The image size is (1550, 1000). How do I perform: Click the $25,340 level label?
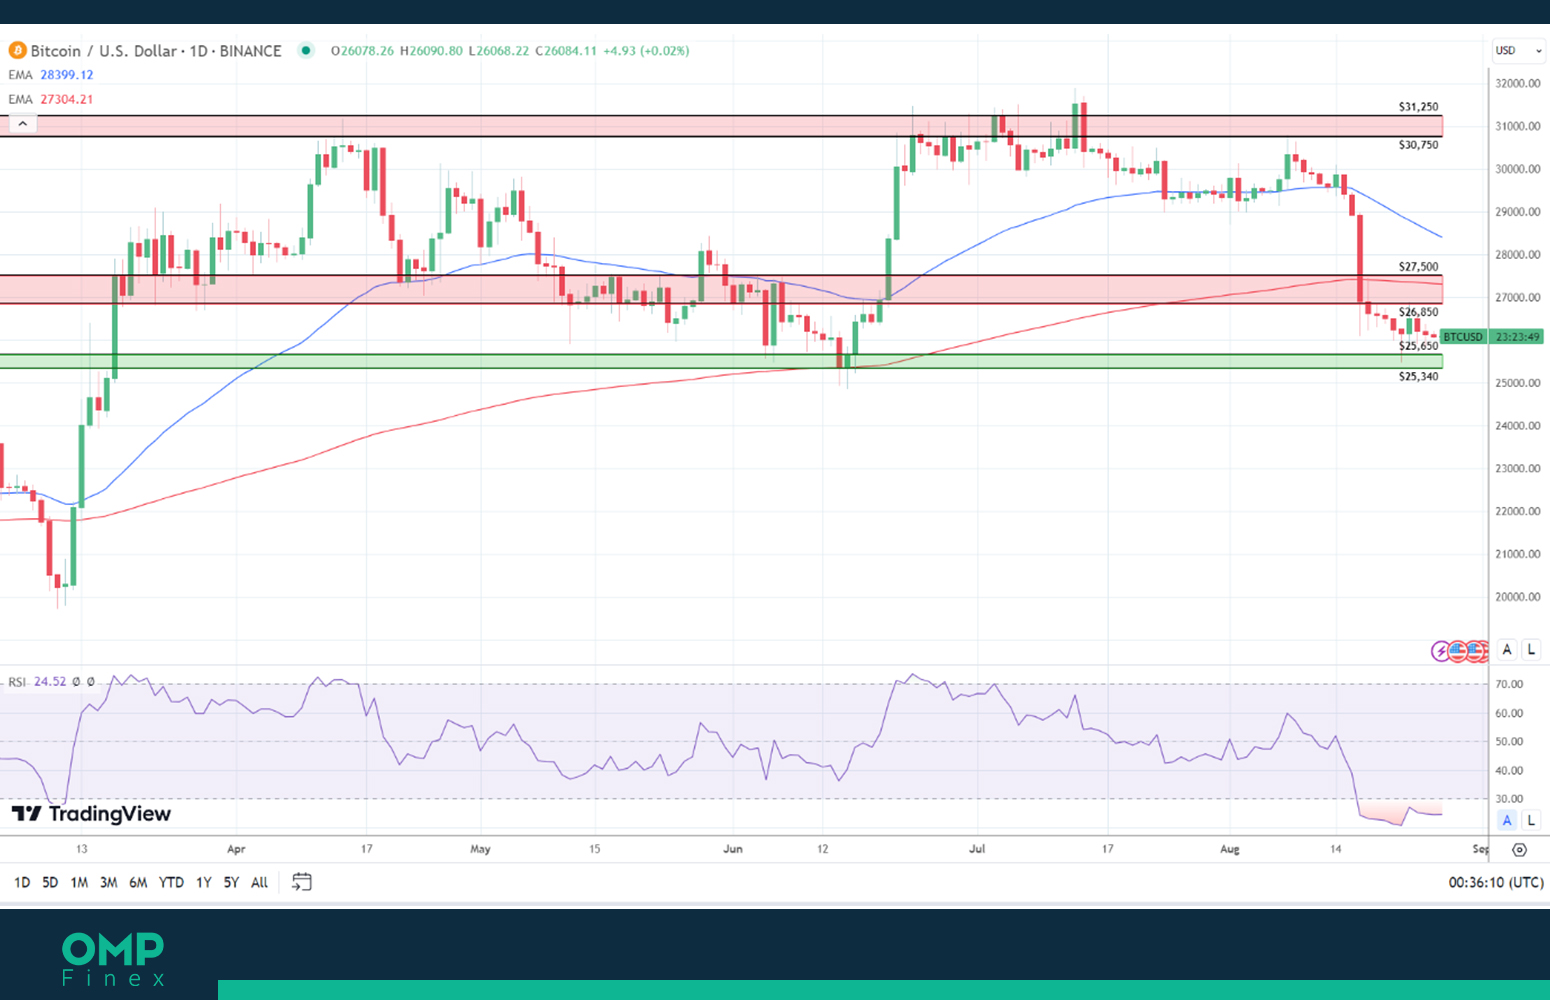tap(1418, 377)
